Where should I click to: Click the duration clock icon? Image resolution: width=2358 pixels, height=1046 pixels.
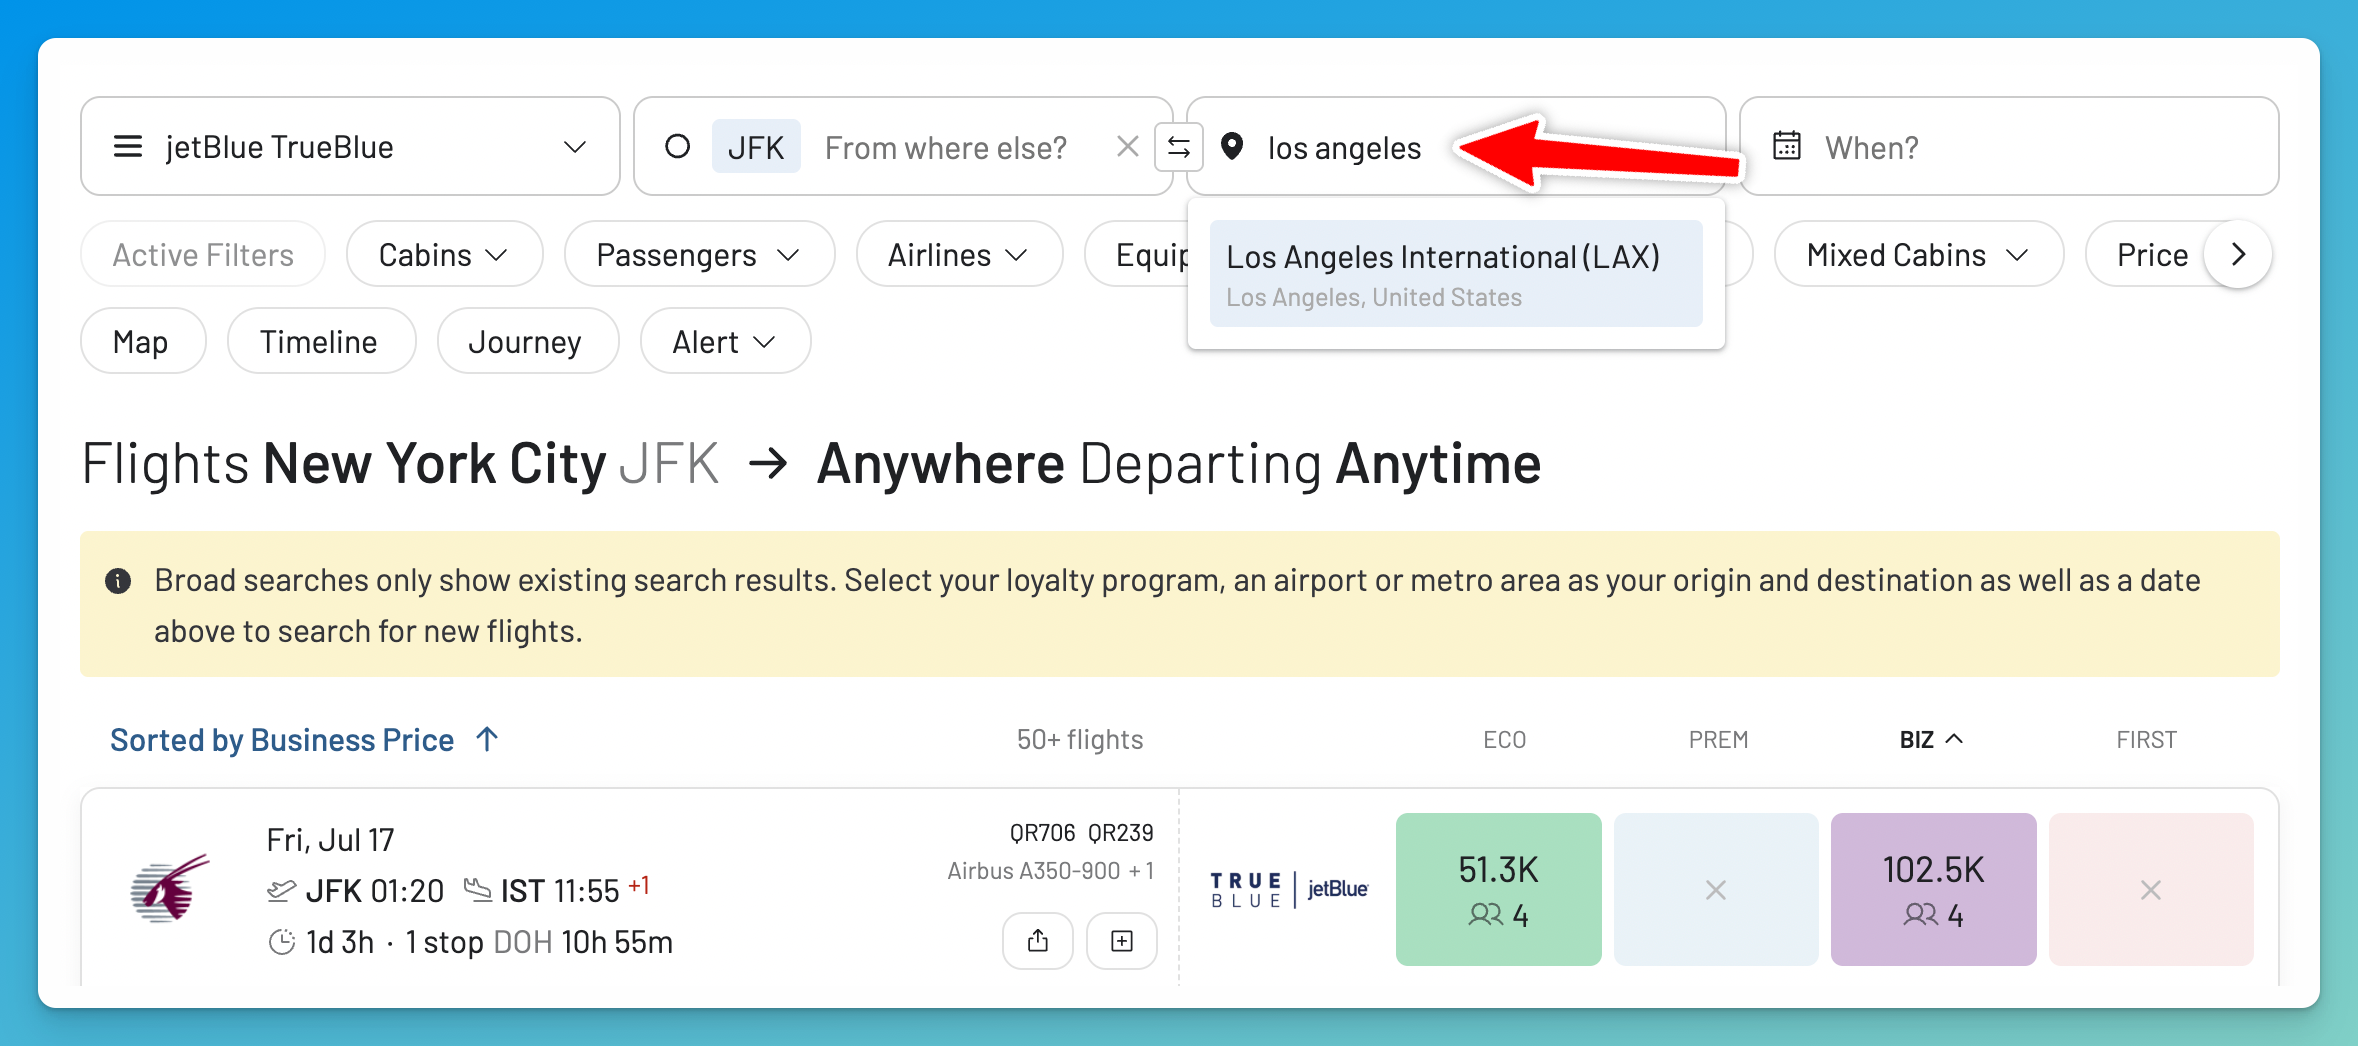click(x=282, y=942)
